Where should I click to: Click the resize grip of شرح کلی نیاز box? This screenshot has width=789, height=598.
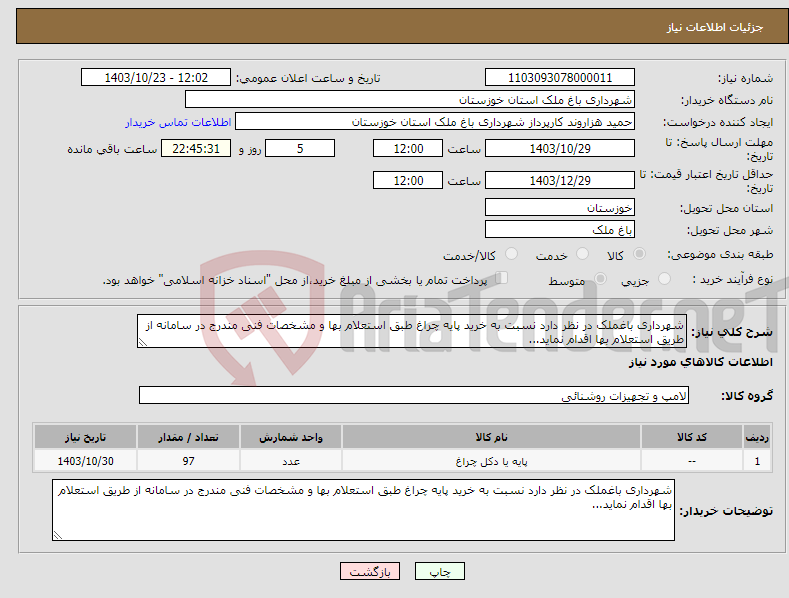click(142, 343)
